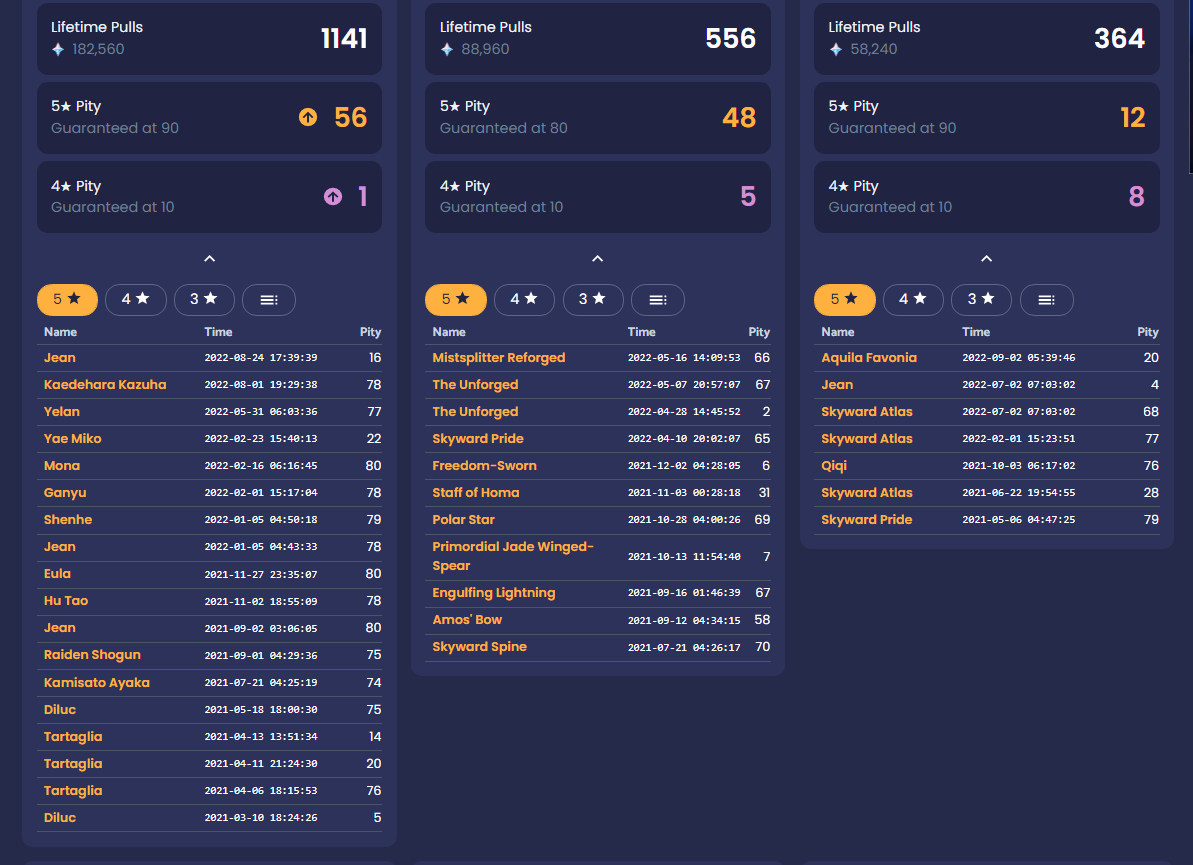The height and width of the screenshot is (865, 1193).
Task: Toggle the 3★ filter in the 1141-pull panel
Action: click(x=204, y=300)
